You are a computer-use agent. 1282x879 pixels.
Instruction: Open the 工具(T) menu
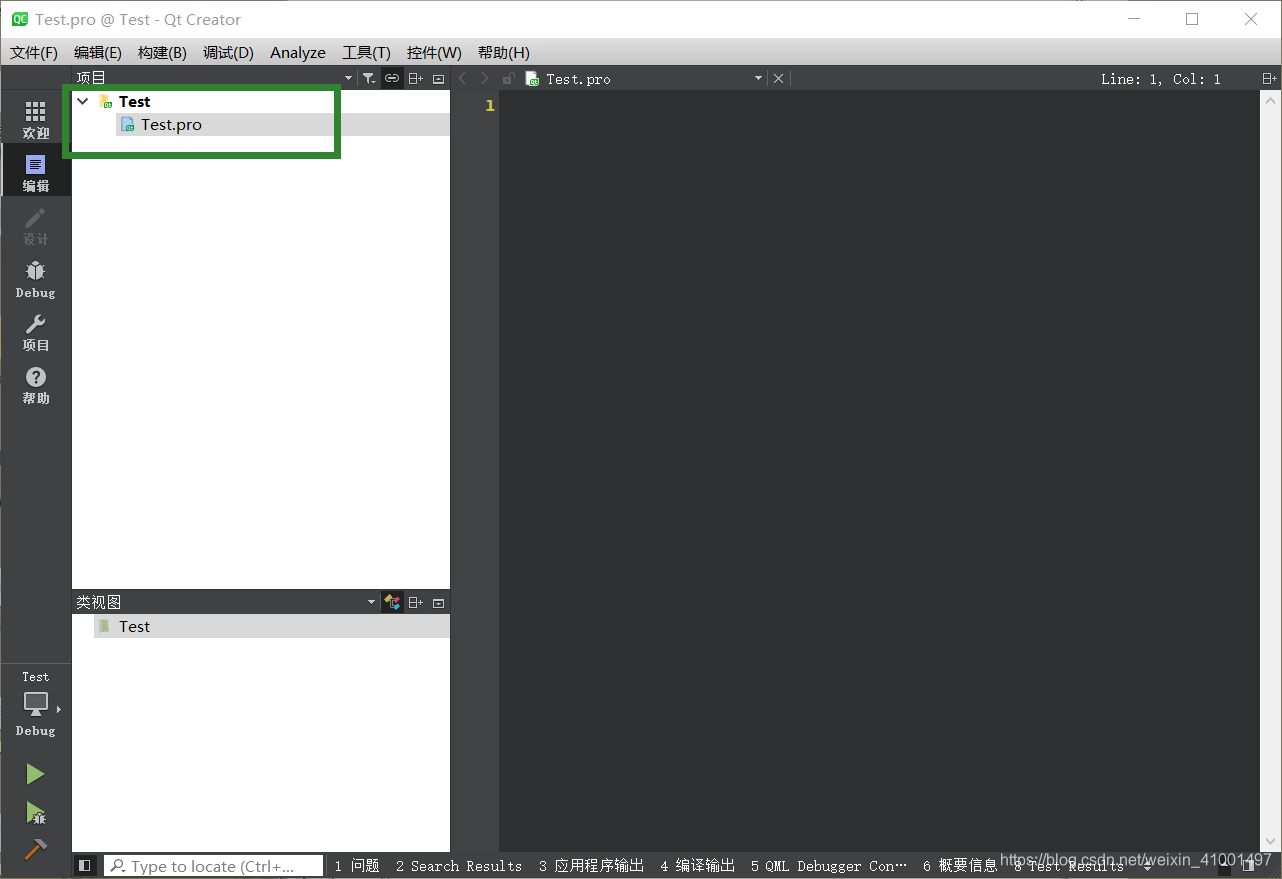tap(366, 52)
